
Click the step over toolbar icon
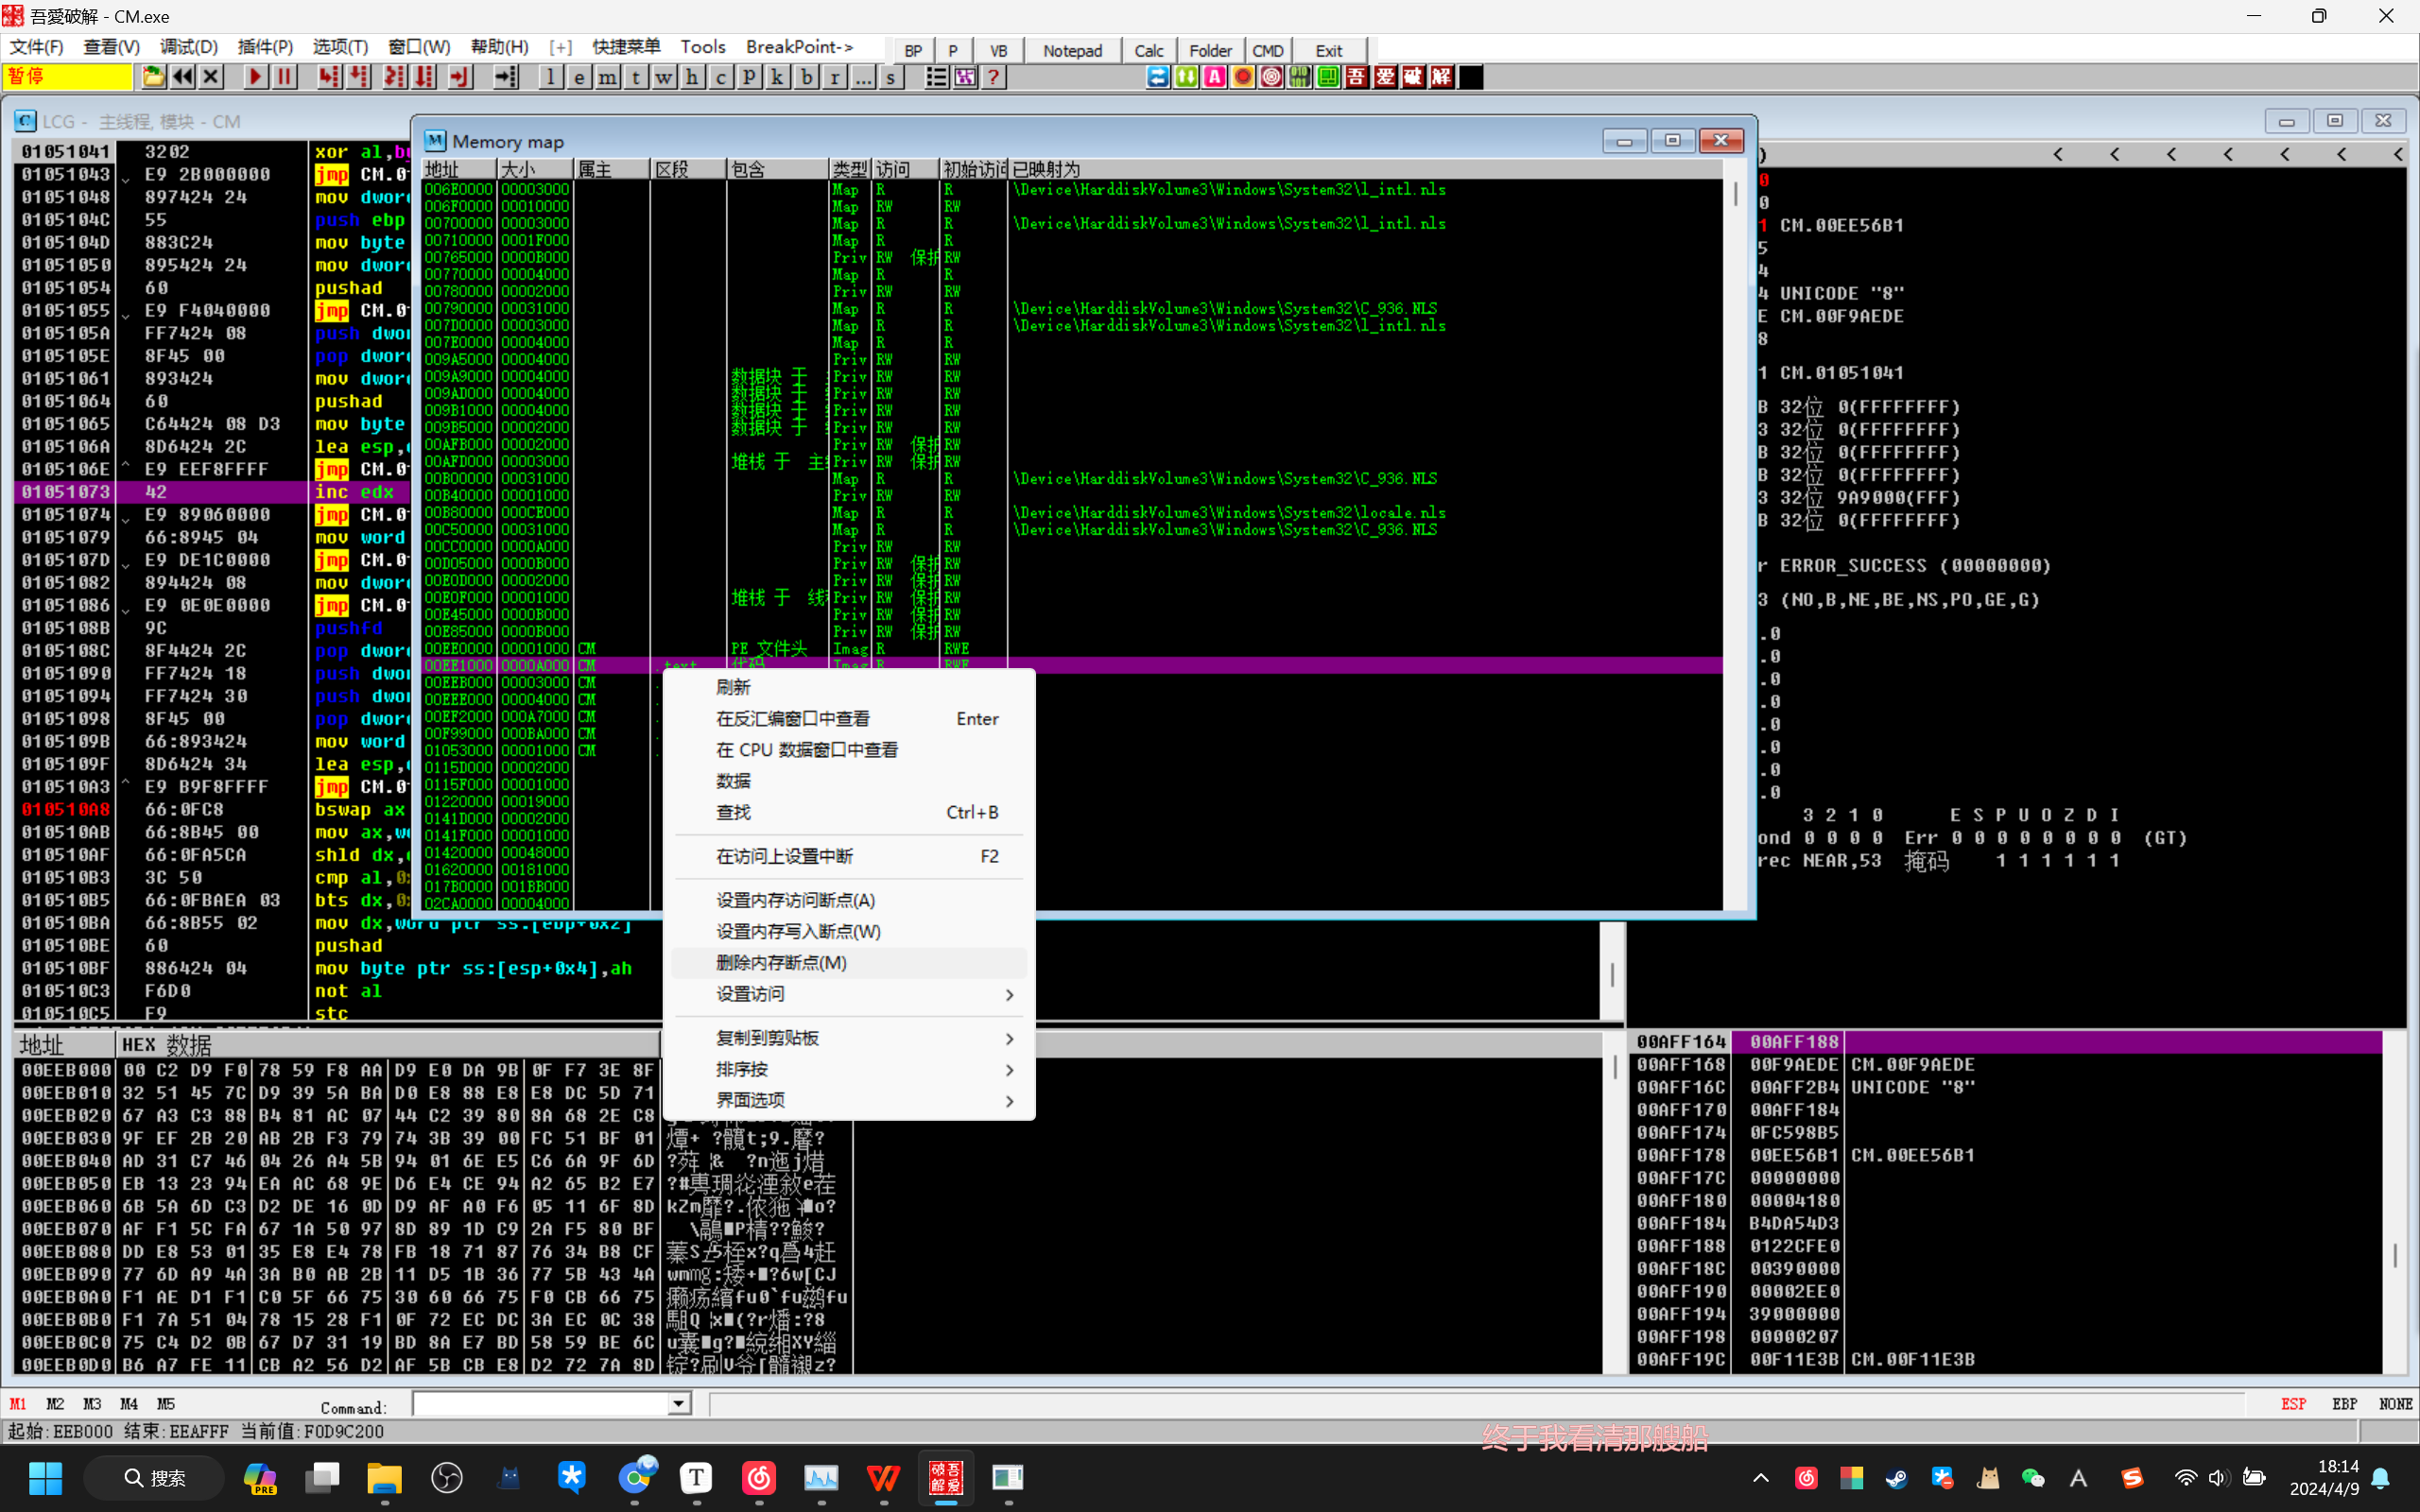point(358,77)
